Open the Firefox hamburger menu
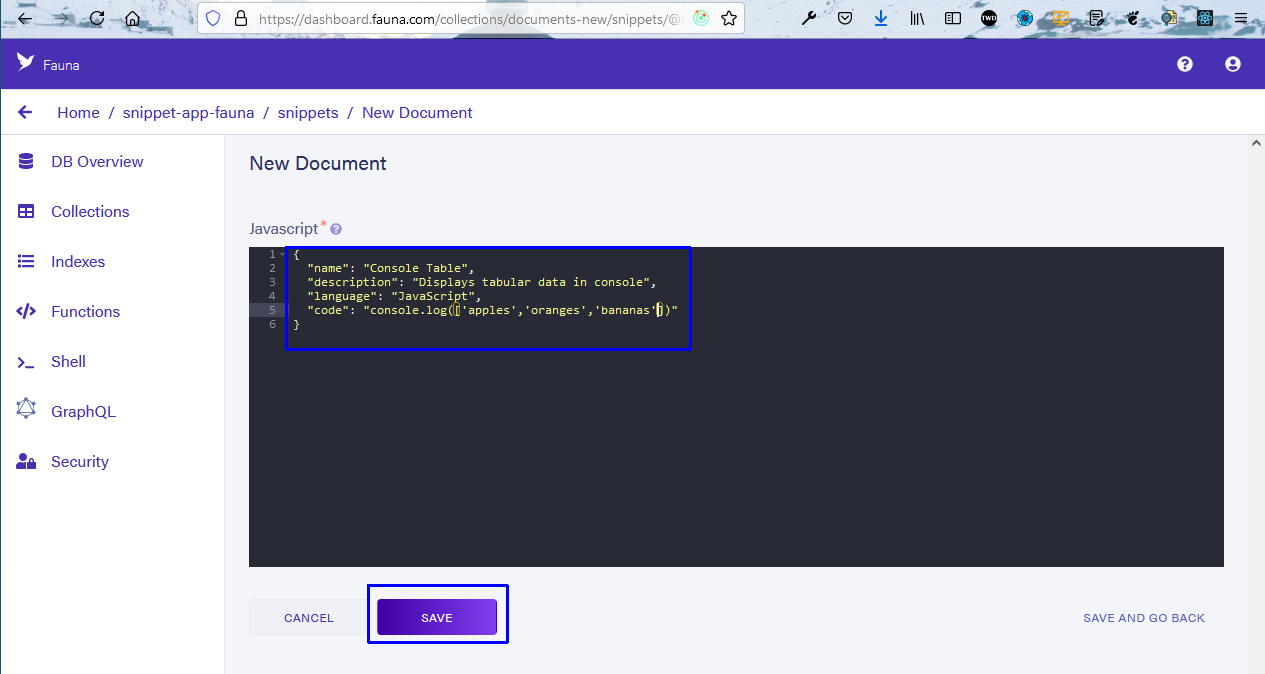 1241,18
